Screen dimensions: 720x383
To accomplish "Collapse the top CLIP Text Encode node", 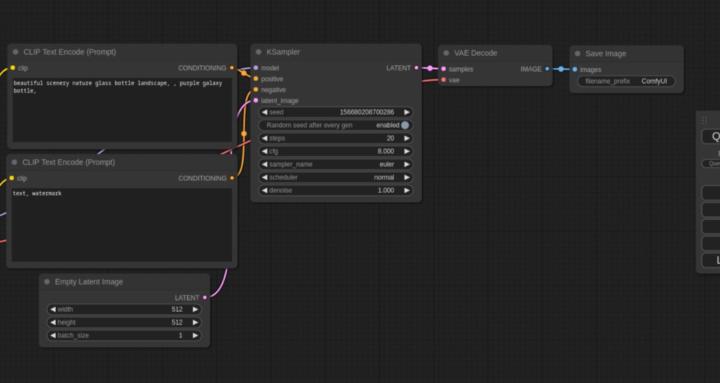I will pyautogui.click(x=15, y=52).
